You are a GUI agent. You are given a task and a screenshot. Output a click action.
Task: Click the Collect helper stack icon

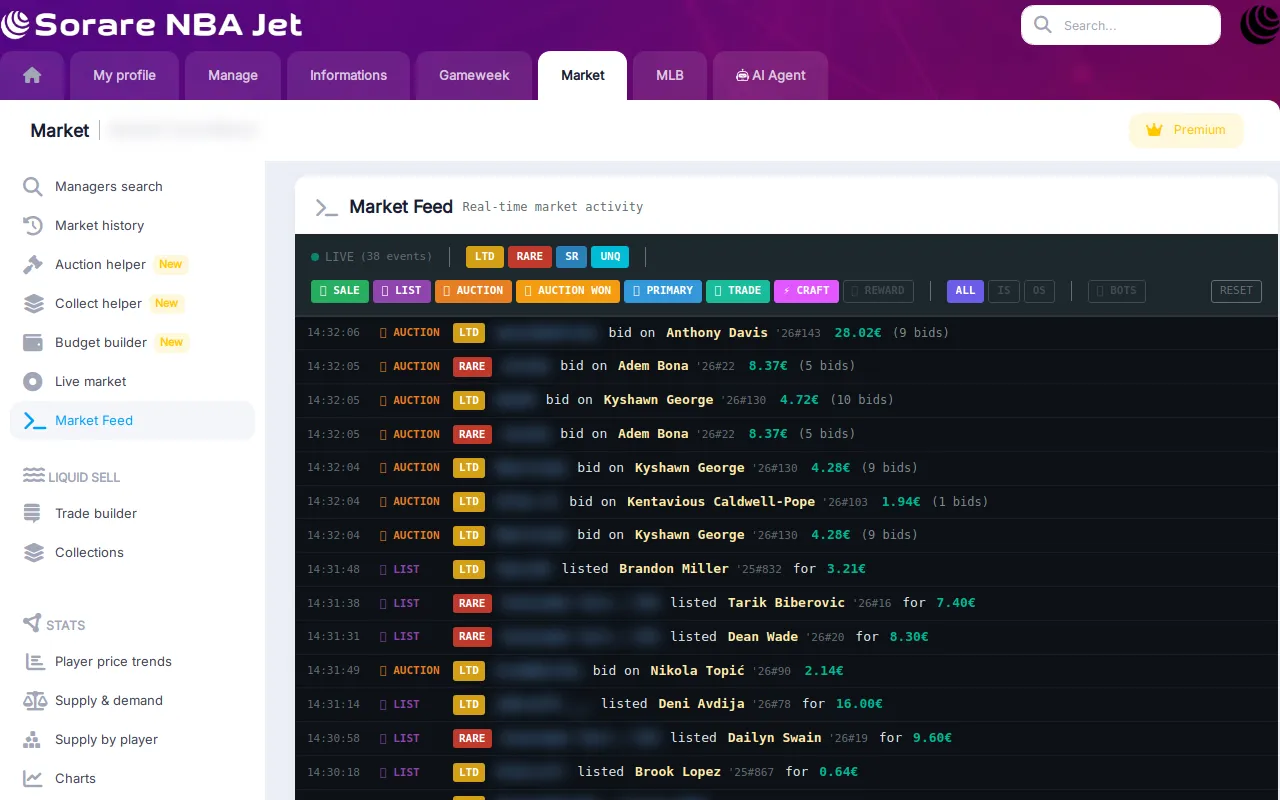(33, 304)
